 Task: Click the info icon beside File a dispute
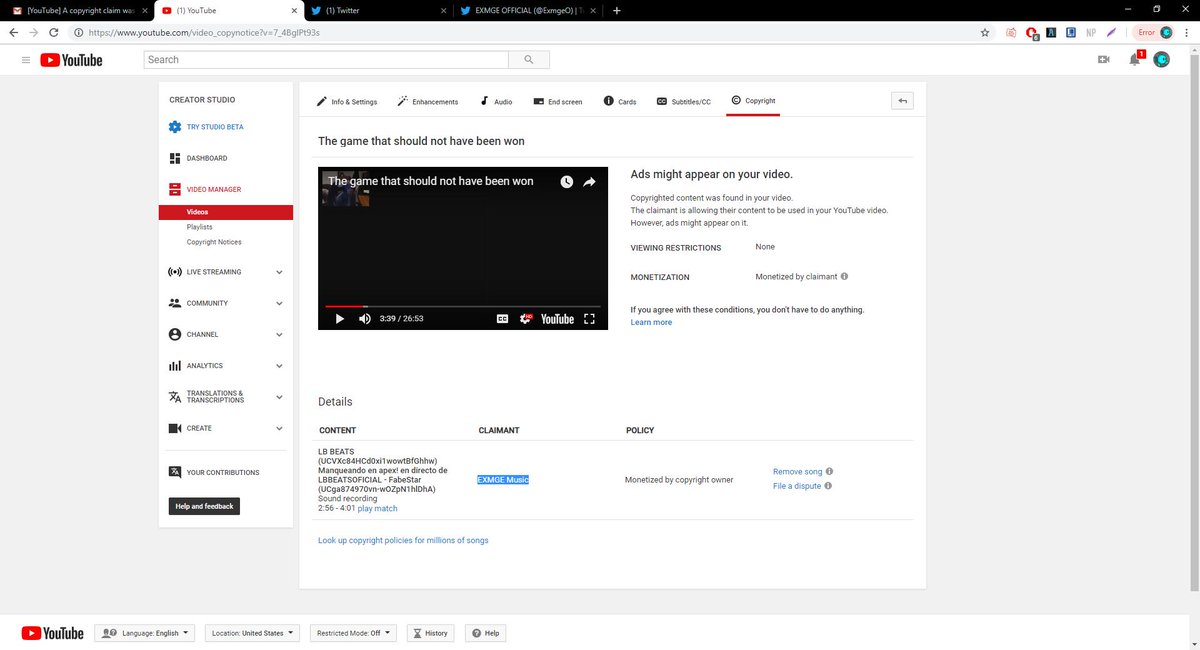coord(828,486)
